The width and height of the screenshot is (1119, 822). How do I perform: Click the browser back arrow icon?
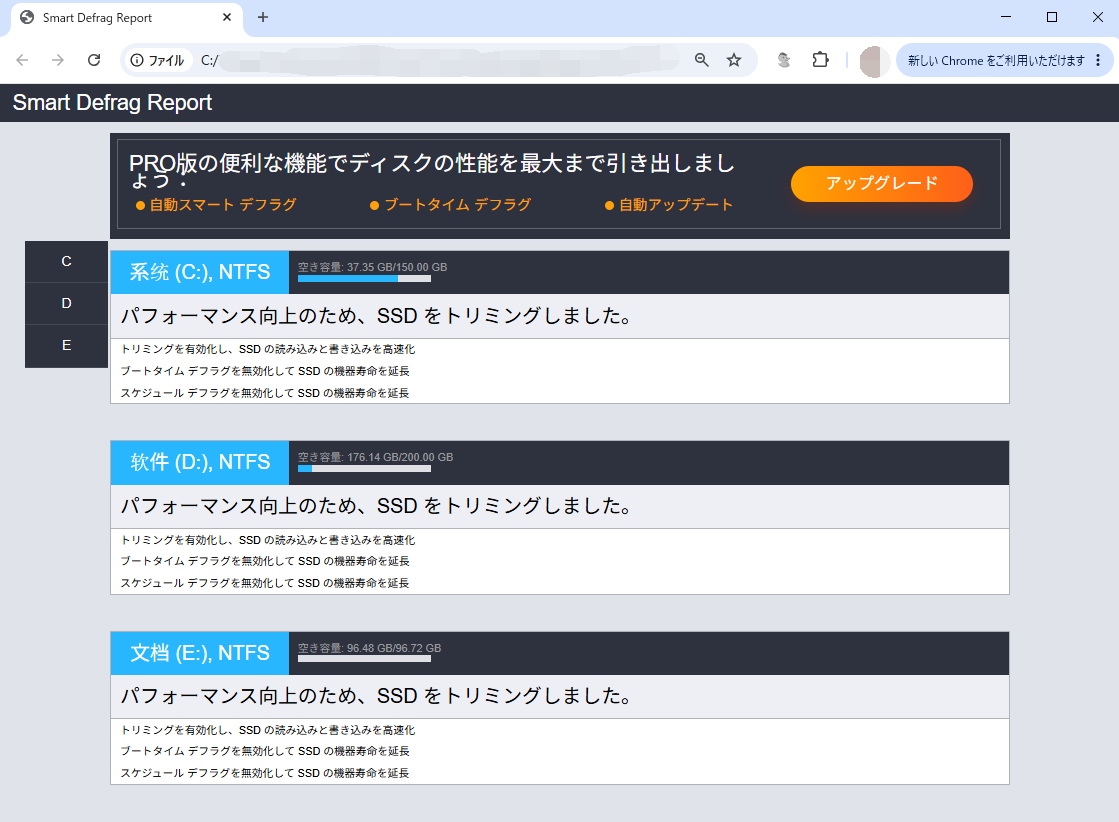(x=22, y=60)
